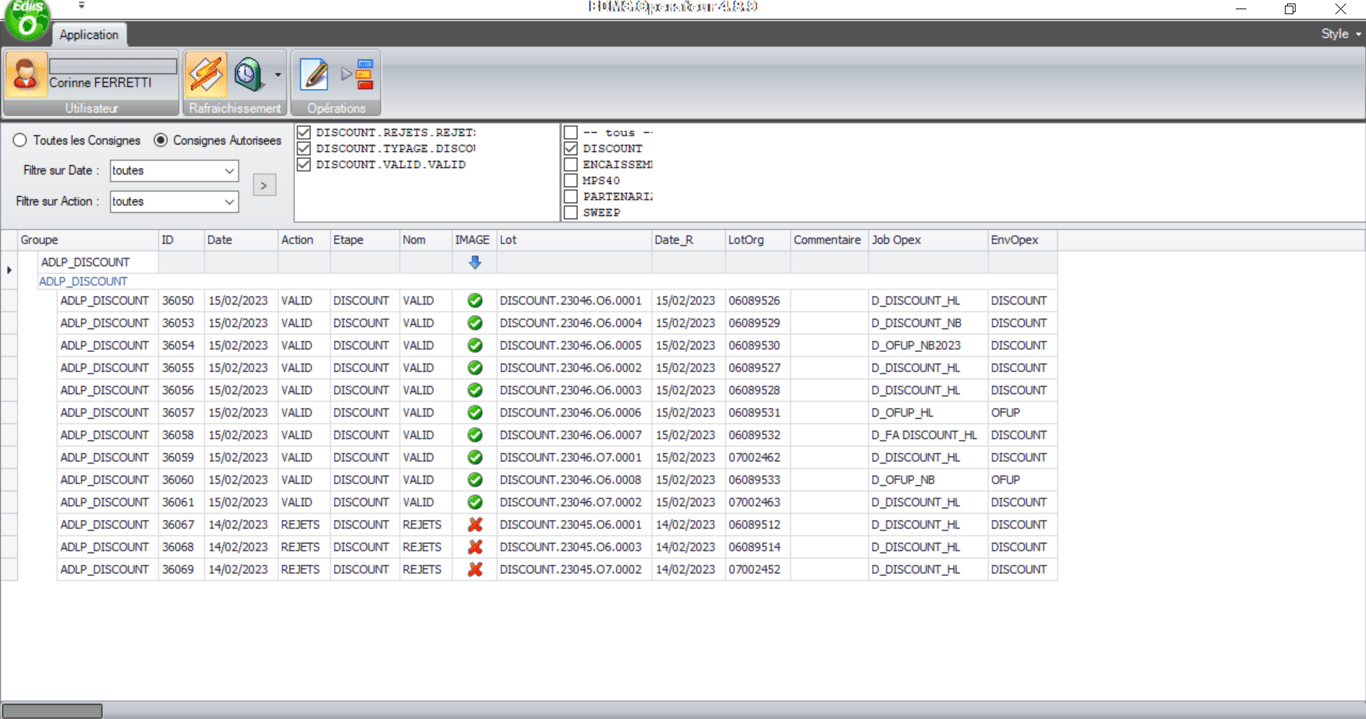
Task: Click the refresh pencil icon in Rafraichissement
Action: coord(206,75)
